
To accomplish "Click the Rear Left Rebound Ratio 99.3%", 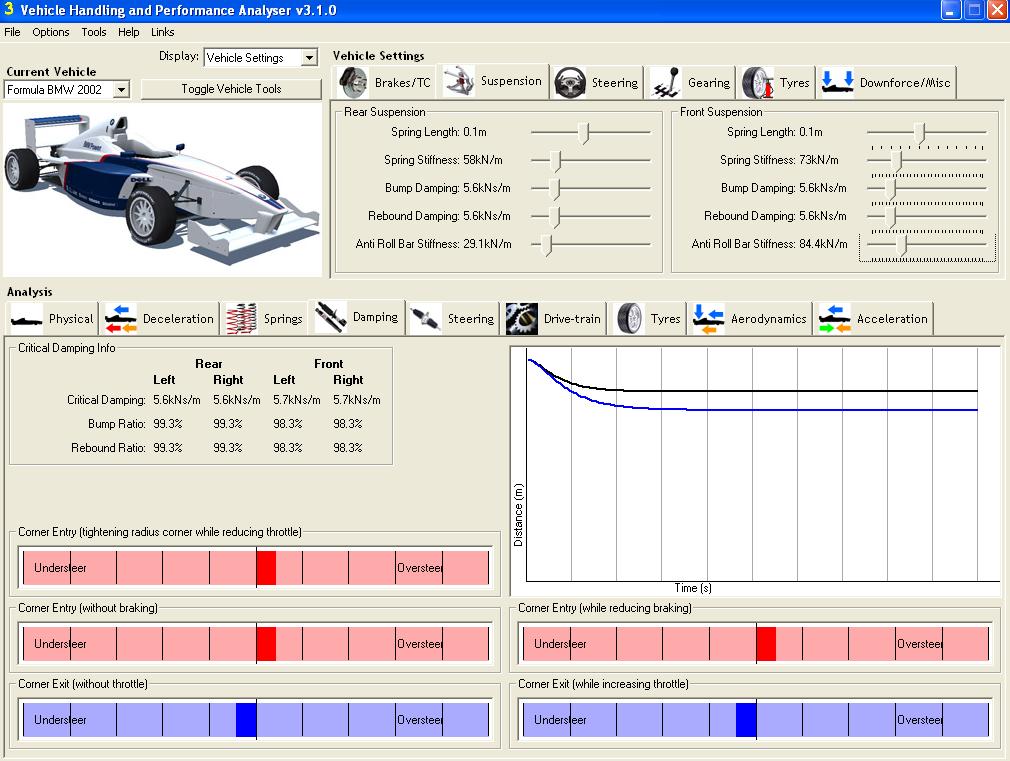I will point(168,448).
